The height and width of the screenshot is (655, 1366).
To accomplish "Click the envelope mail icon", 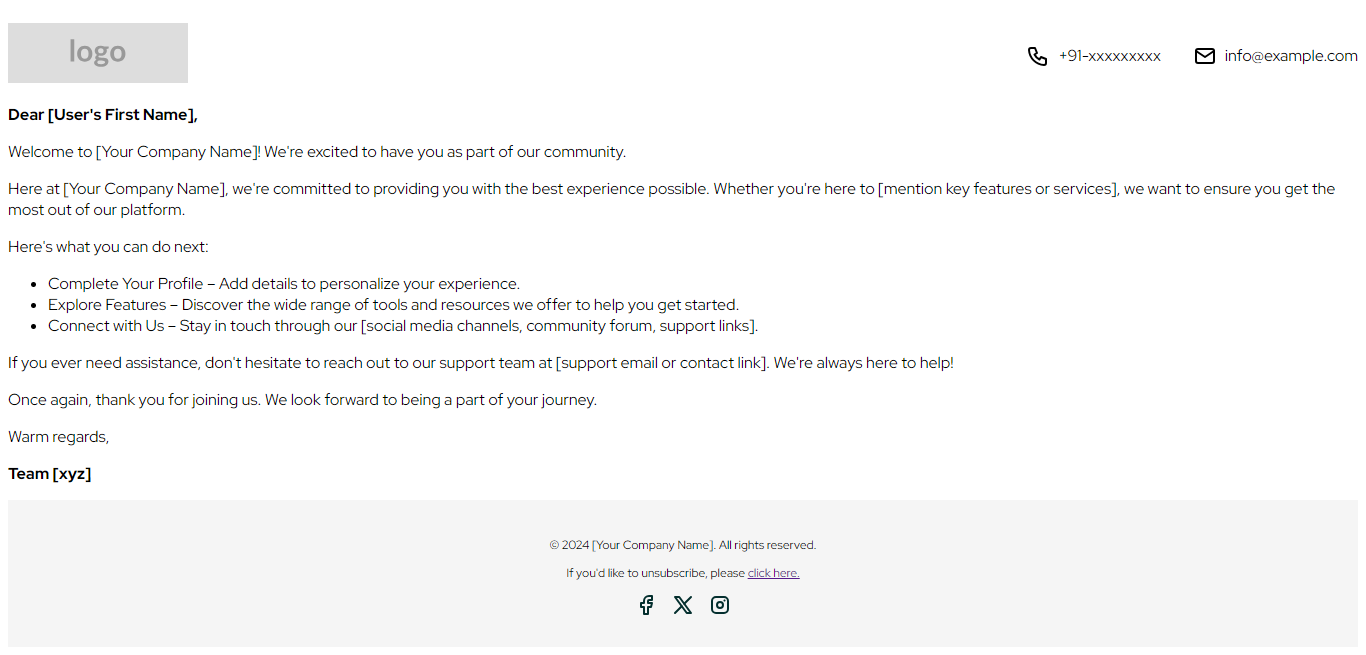I will (x=1205, y=56).
